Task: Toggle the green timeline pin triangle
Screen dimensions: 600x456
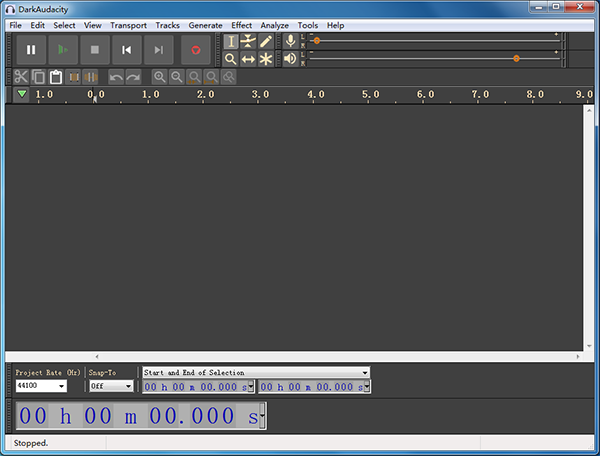Action: click(x=22, y=94)
